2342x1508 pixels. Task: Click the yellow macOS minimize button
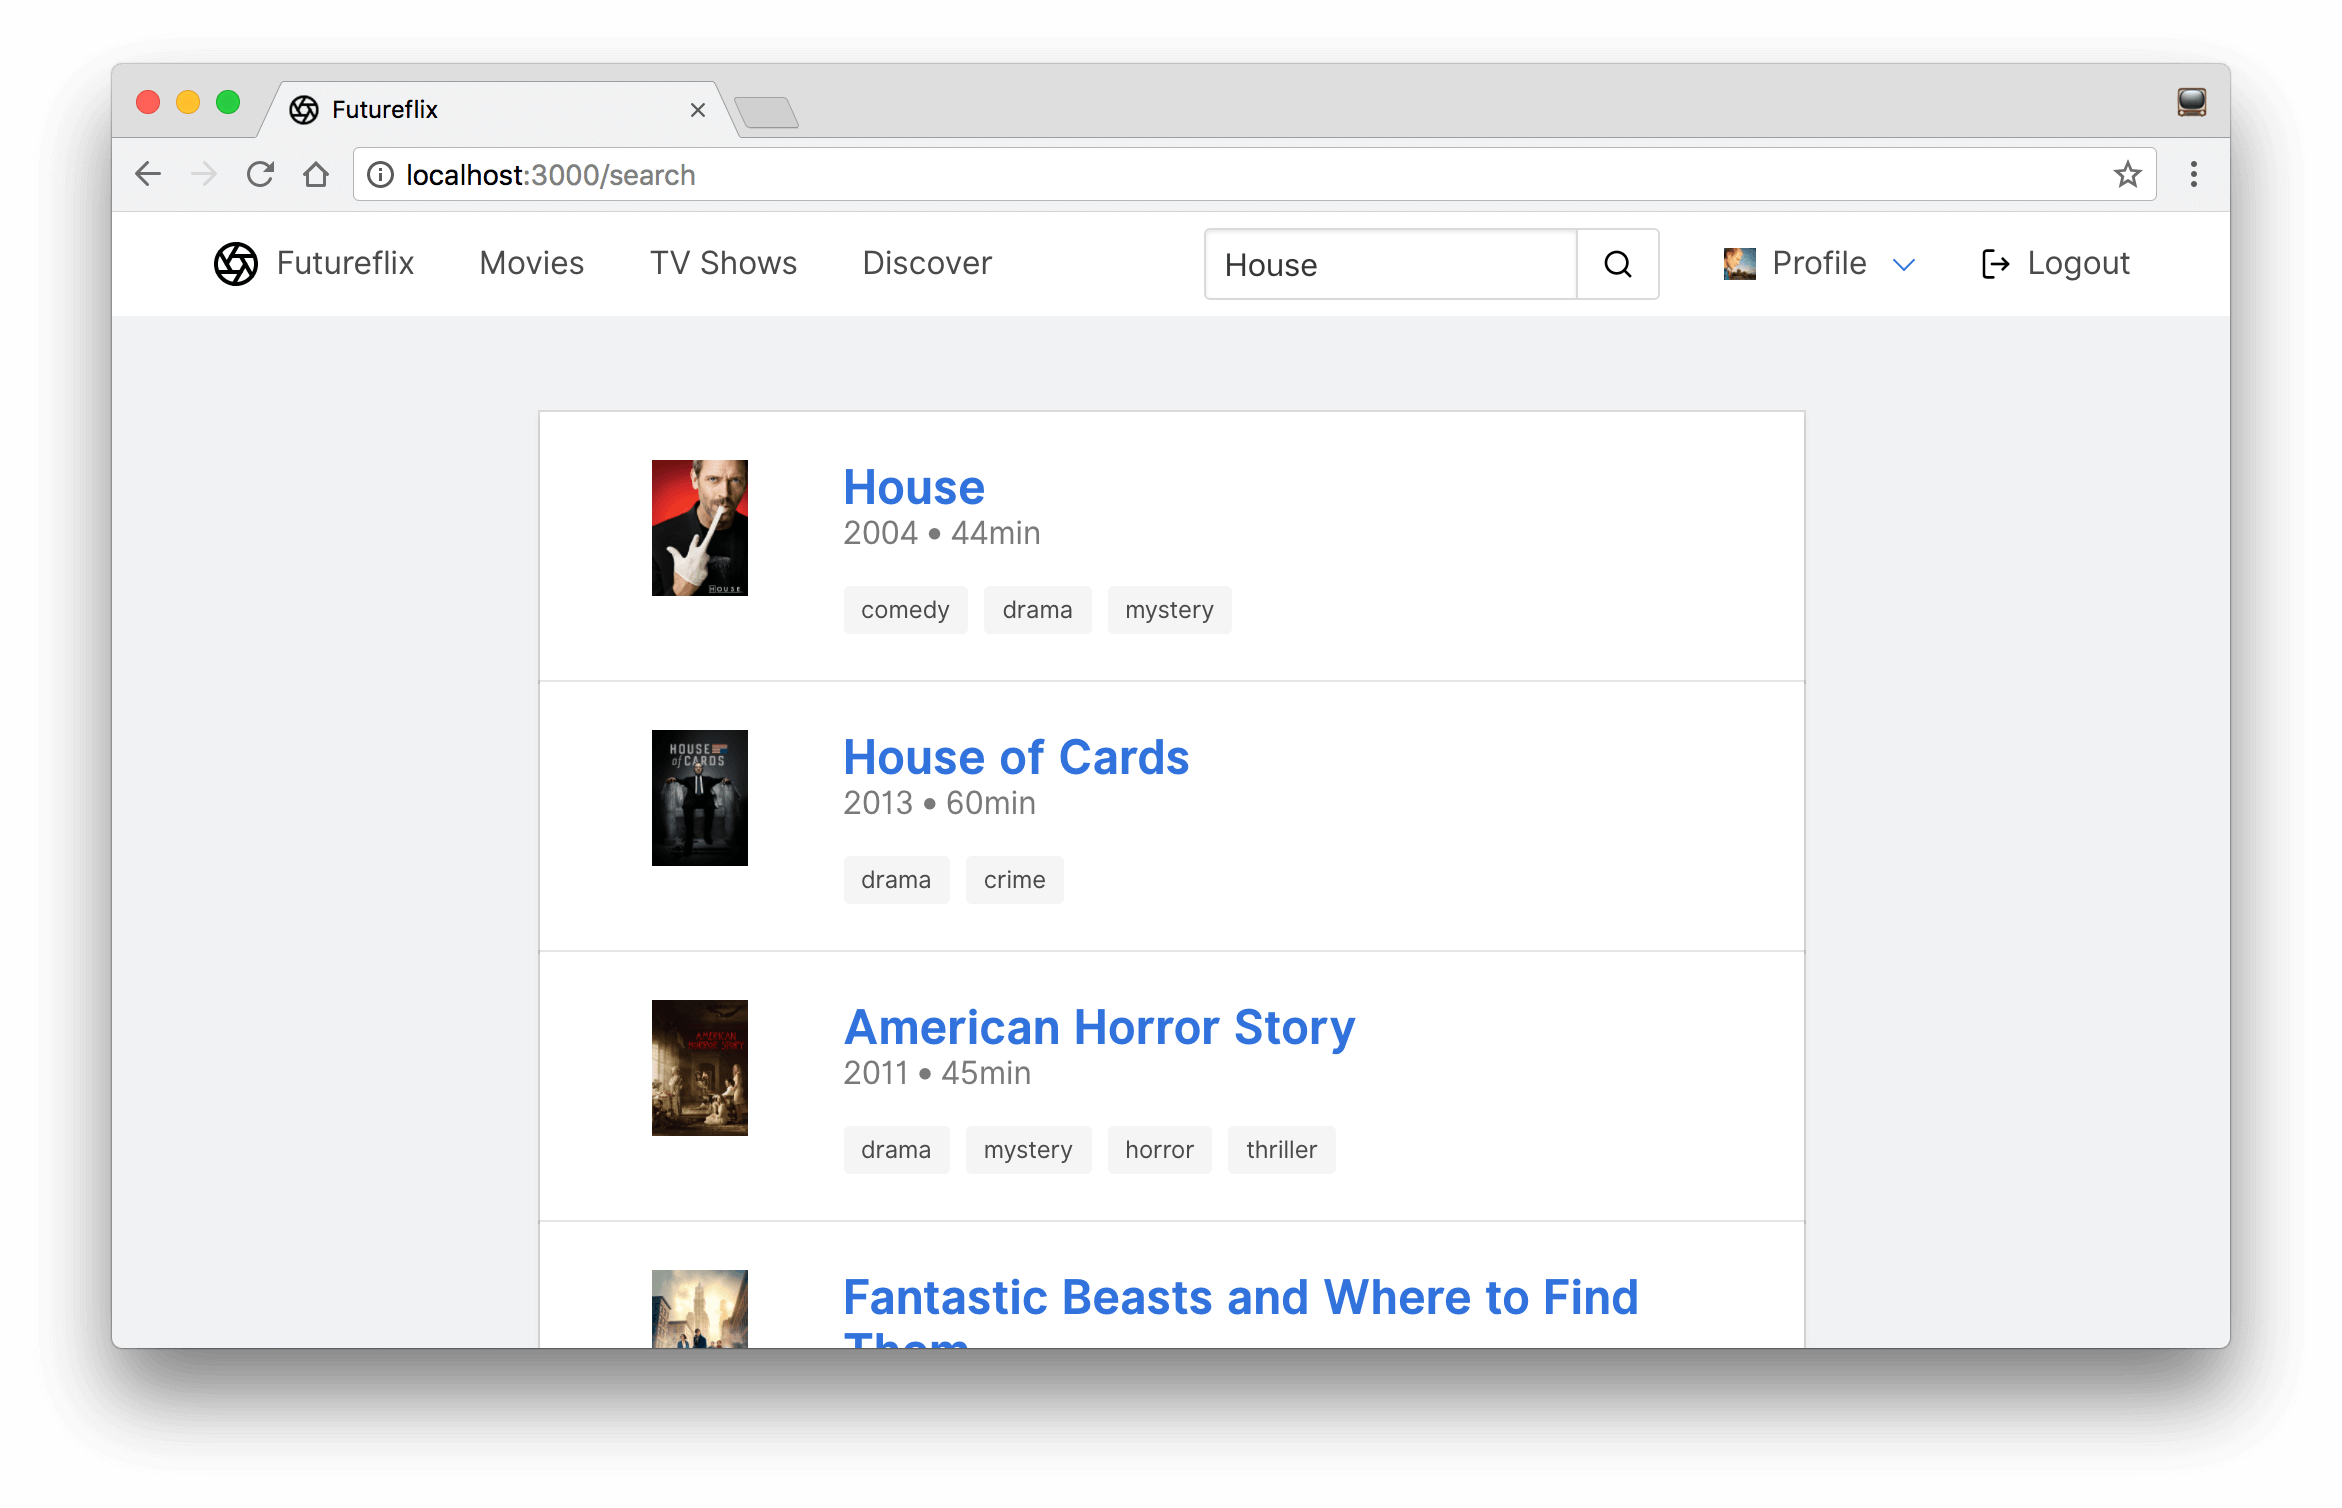click(188, 102)
